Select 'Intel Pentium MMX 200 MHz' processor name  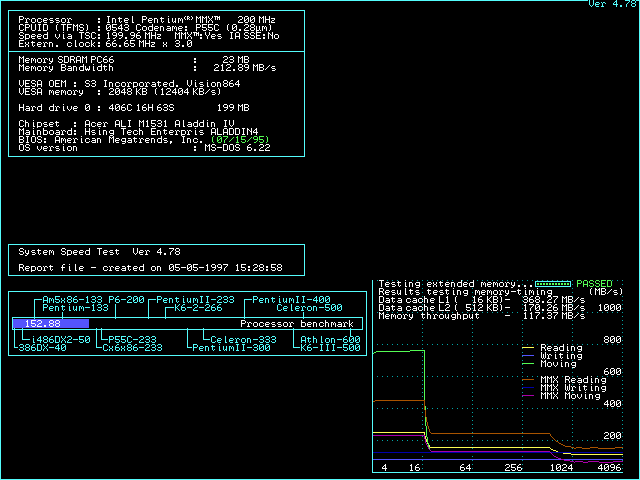(x=191, y=20)
